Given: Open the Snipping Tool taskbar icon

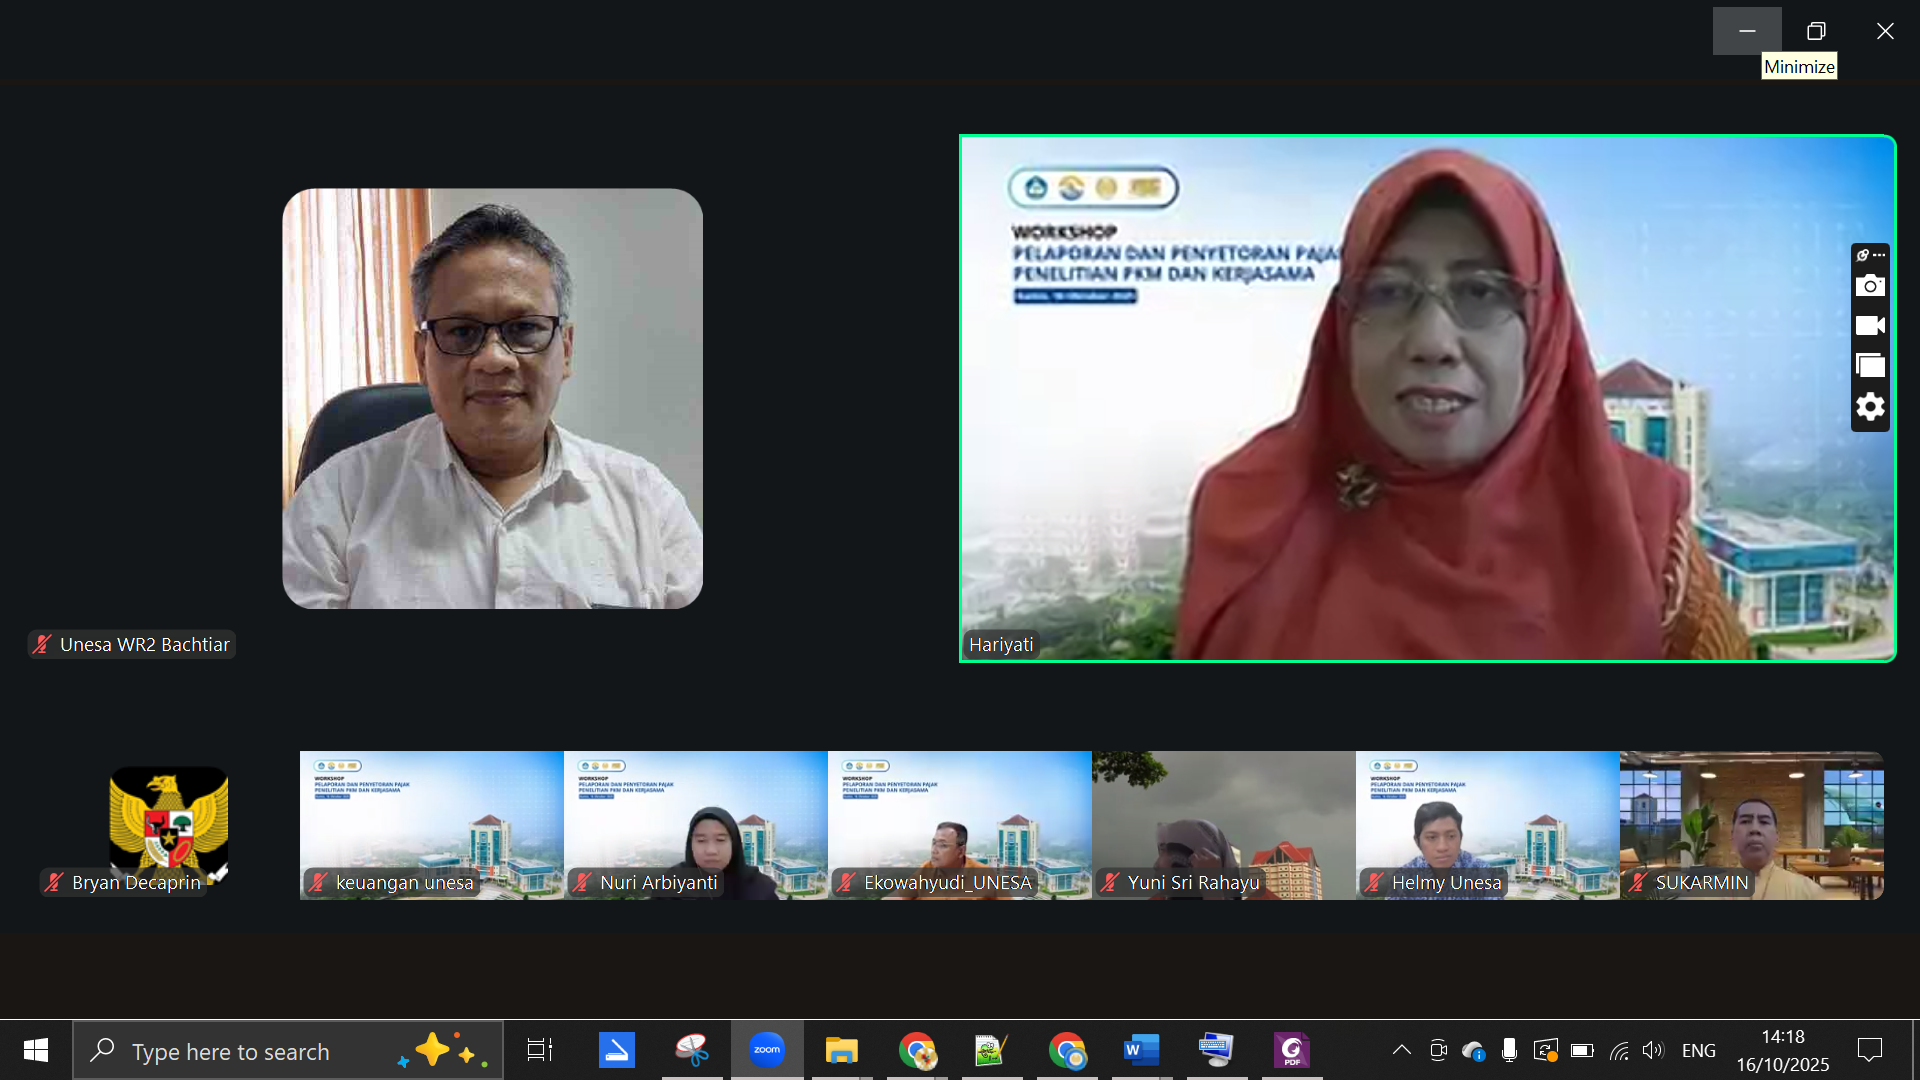Looking at the screenshot, I should [x=692, y=1050].
